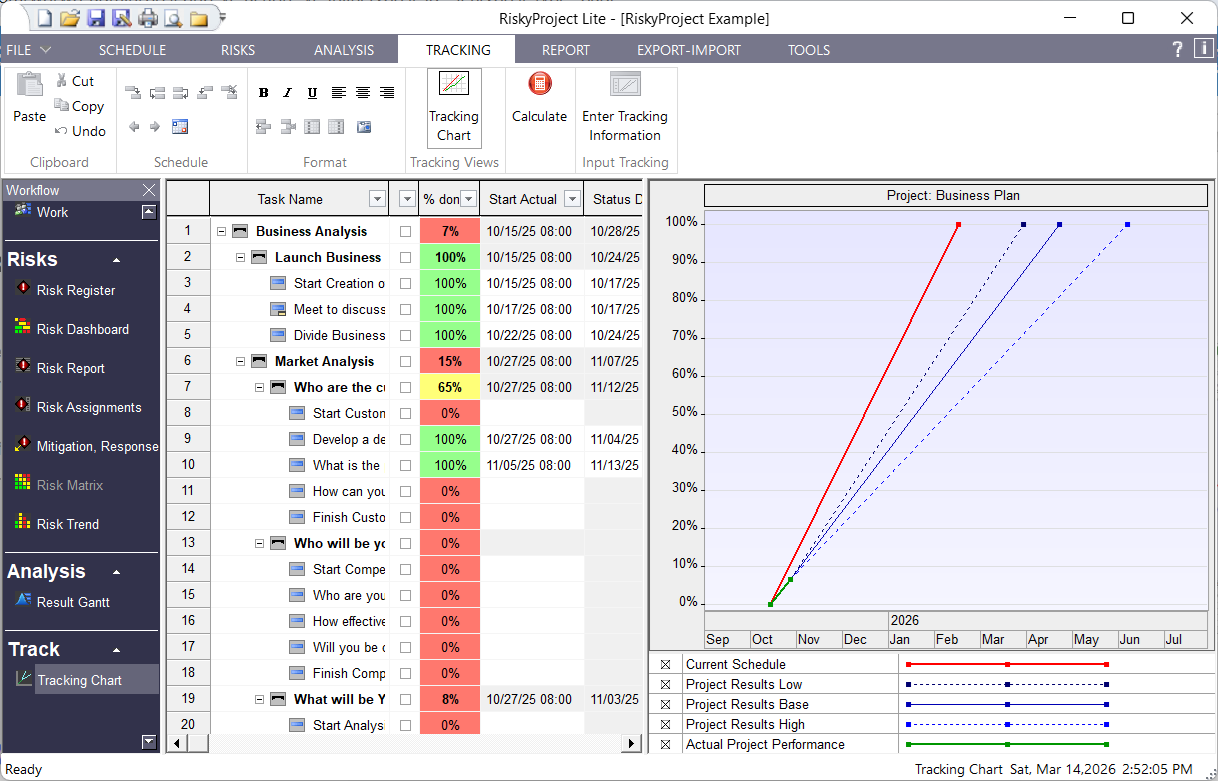The height and width of the screenshot is (781, 1218).
Task: Toggle the checkbox beside Actual Project Performance
Action: [667, 744]
